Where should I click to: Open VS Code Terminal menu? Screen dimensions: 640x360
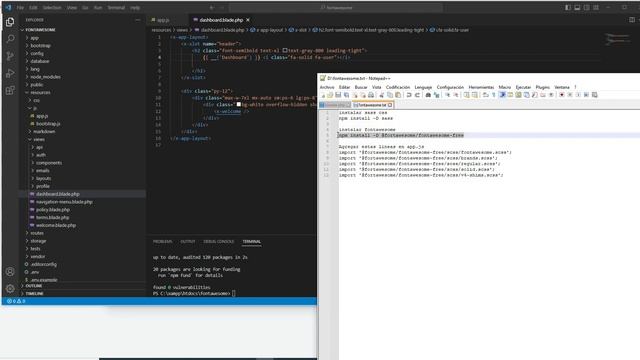click(116, 7)
